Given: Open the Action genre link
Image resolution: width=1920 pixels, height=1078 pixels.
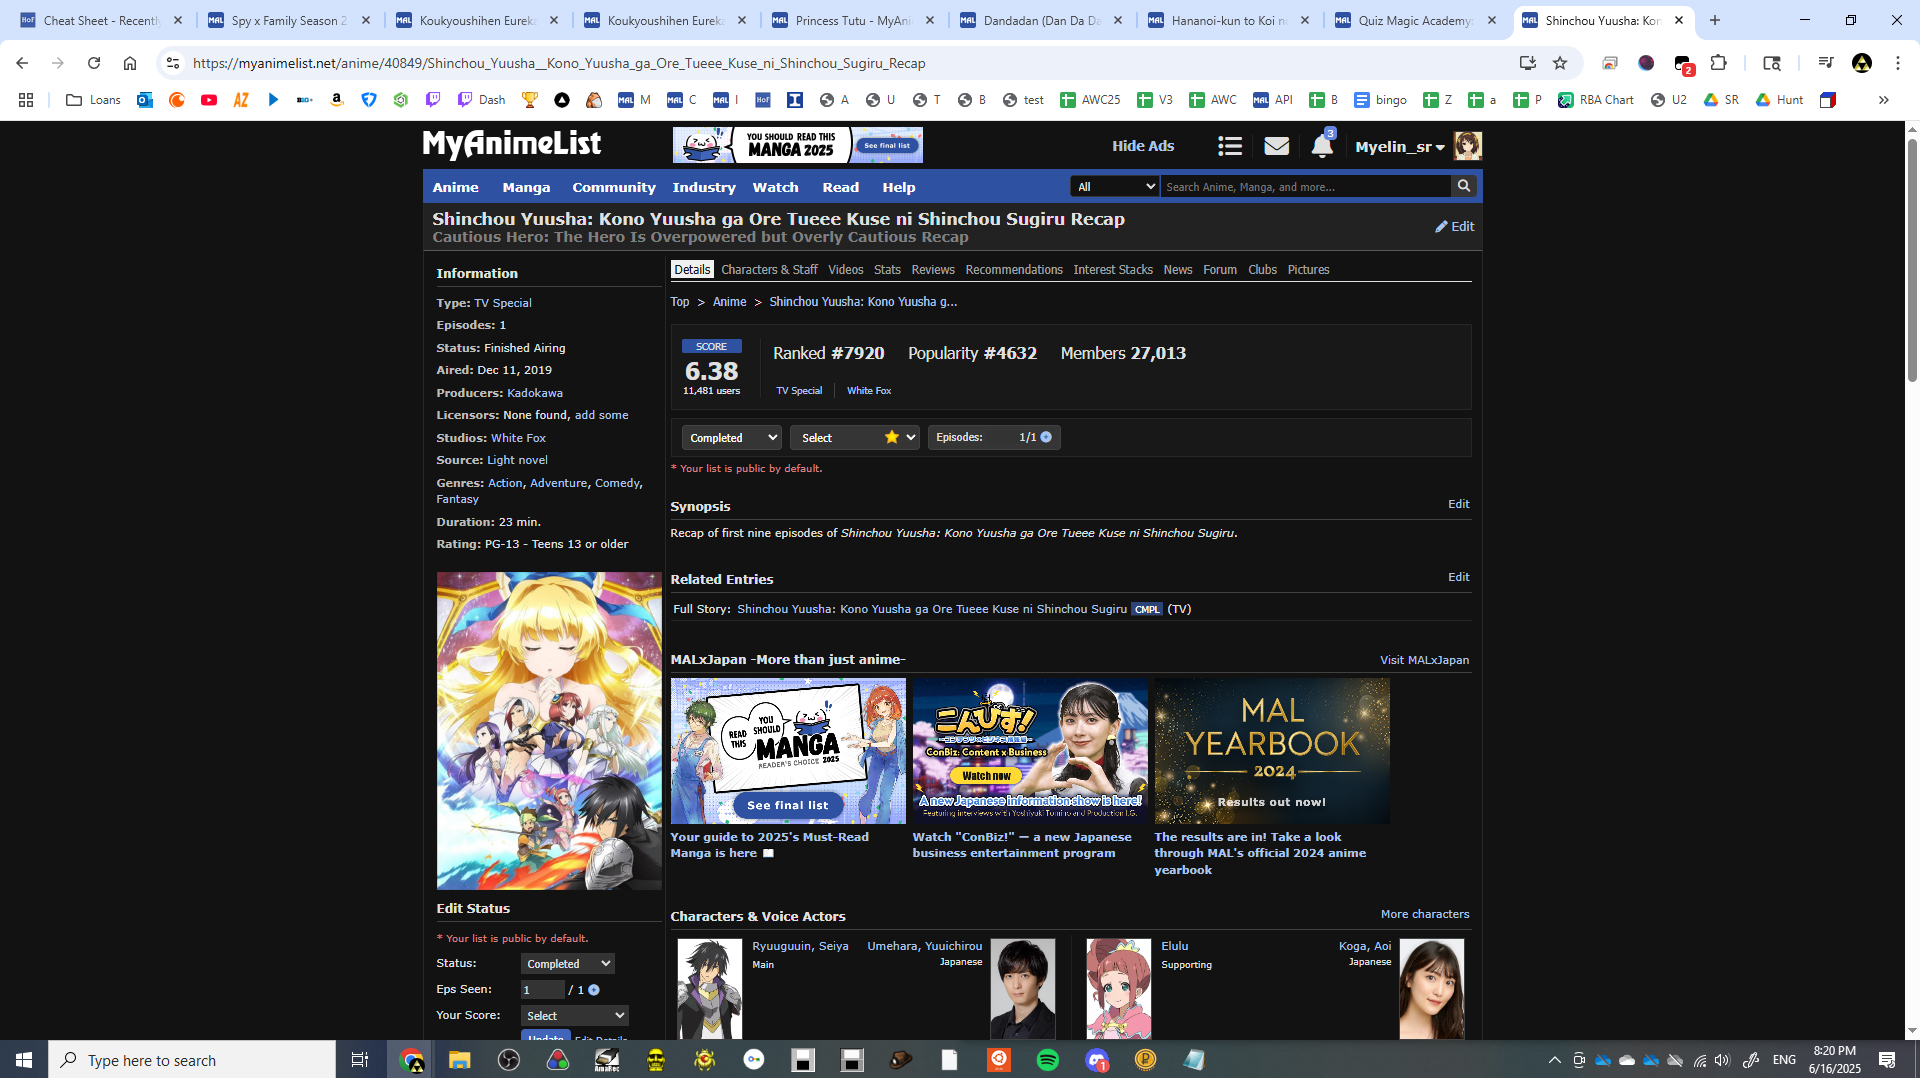Looking at the screenshot, I should pyautogui.click(x=505, y=483).
